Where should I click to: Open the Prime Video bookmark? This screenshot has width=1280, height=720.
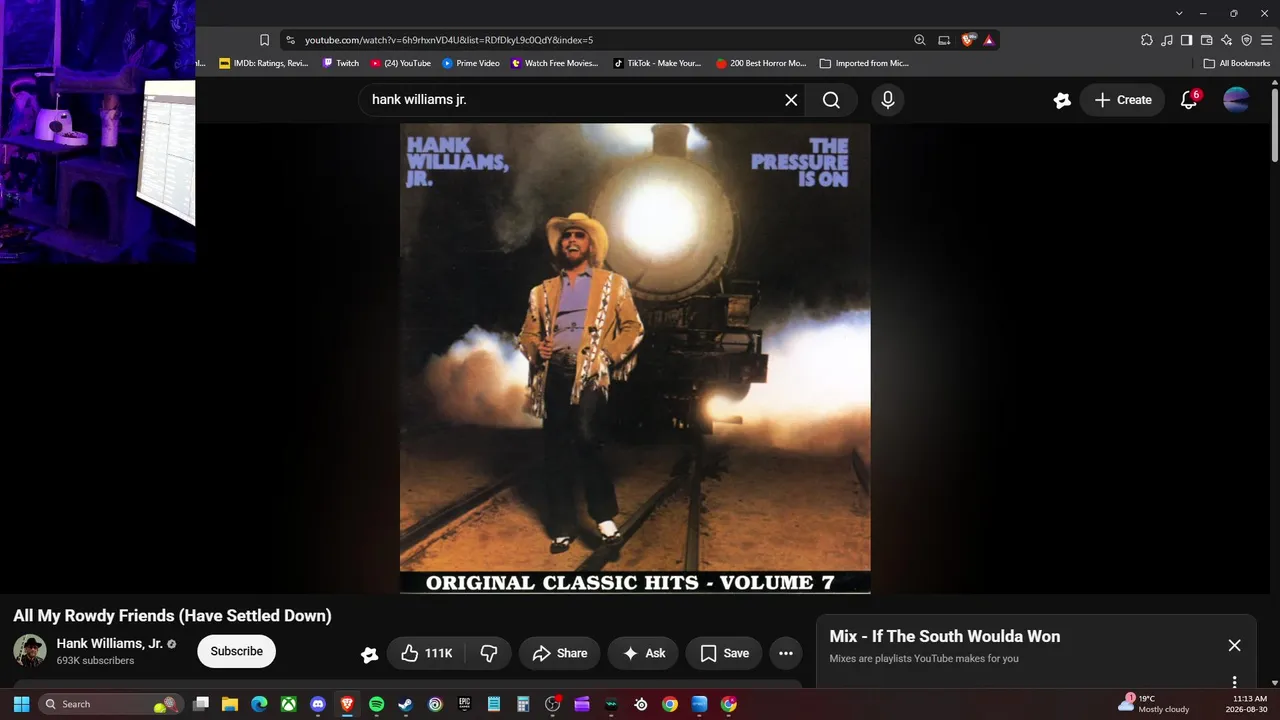pyautogui.click(x=471, y=63)
